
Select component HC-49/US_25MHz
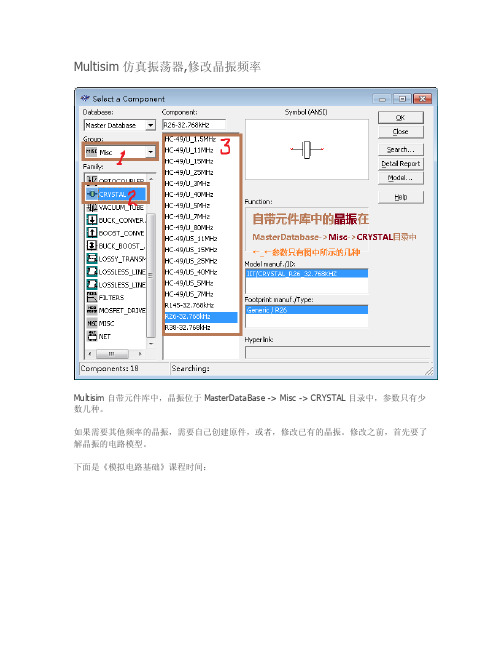tap(191, 261)
